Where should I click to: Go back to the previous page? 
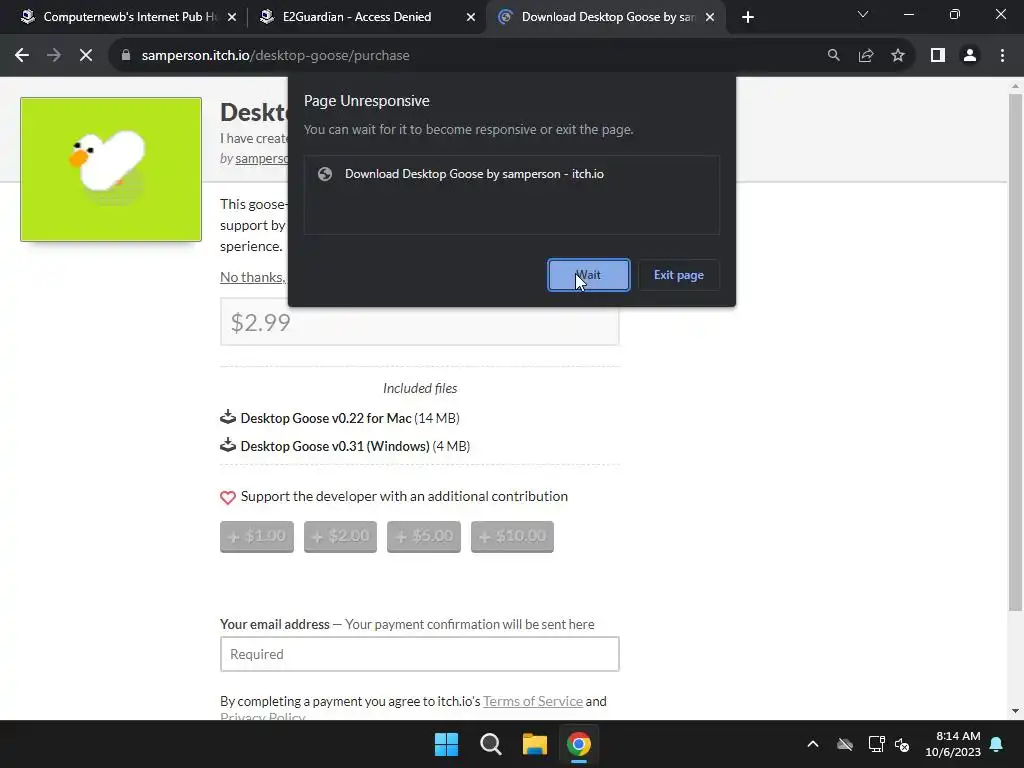22,56
